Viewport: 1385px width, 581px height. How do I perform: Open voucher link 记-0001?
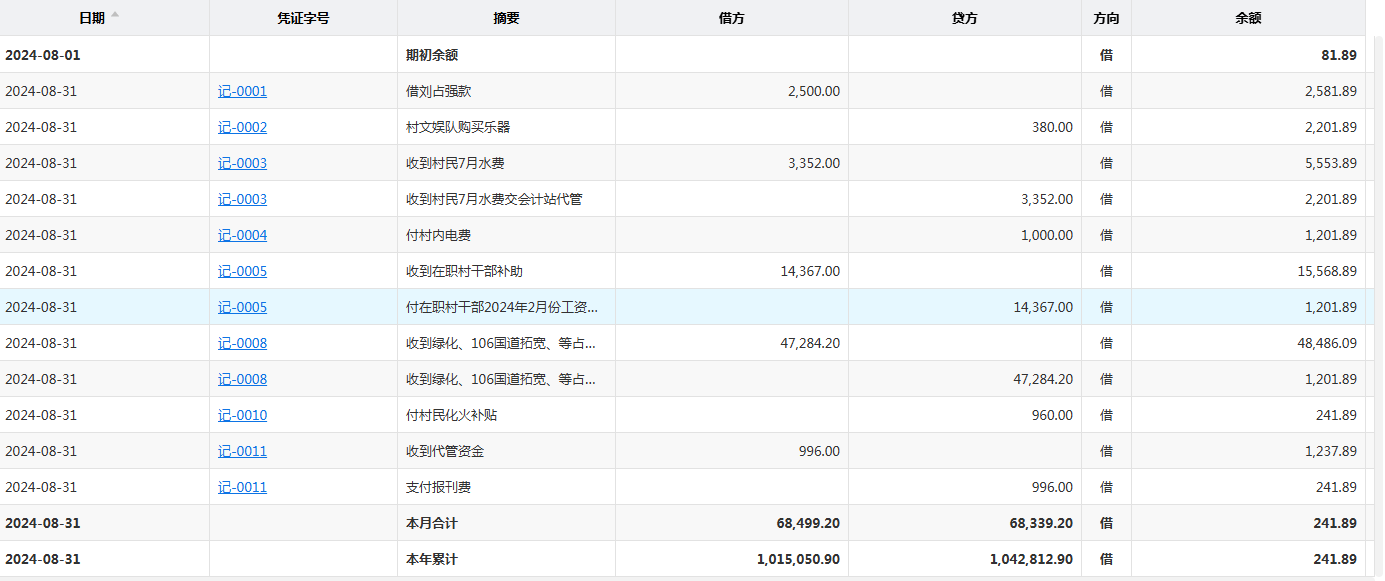point(242,91)
